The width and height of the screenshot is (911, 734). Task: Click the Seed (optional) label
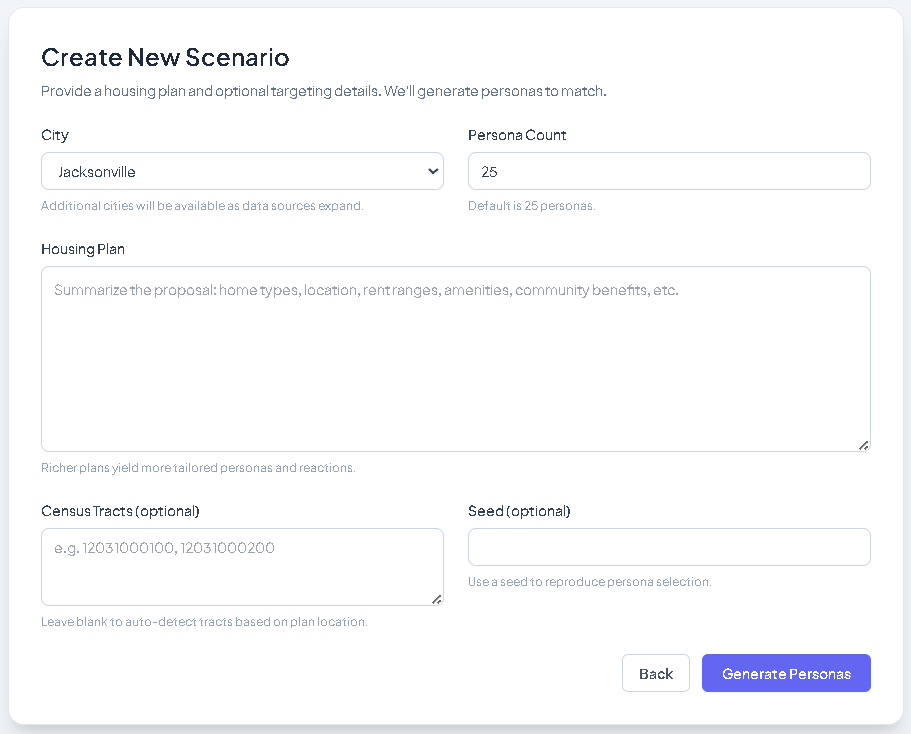point(519,511)
